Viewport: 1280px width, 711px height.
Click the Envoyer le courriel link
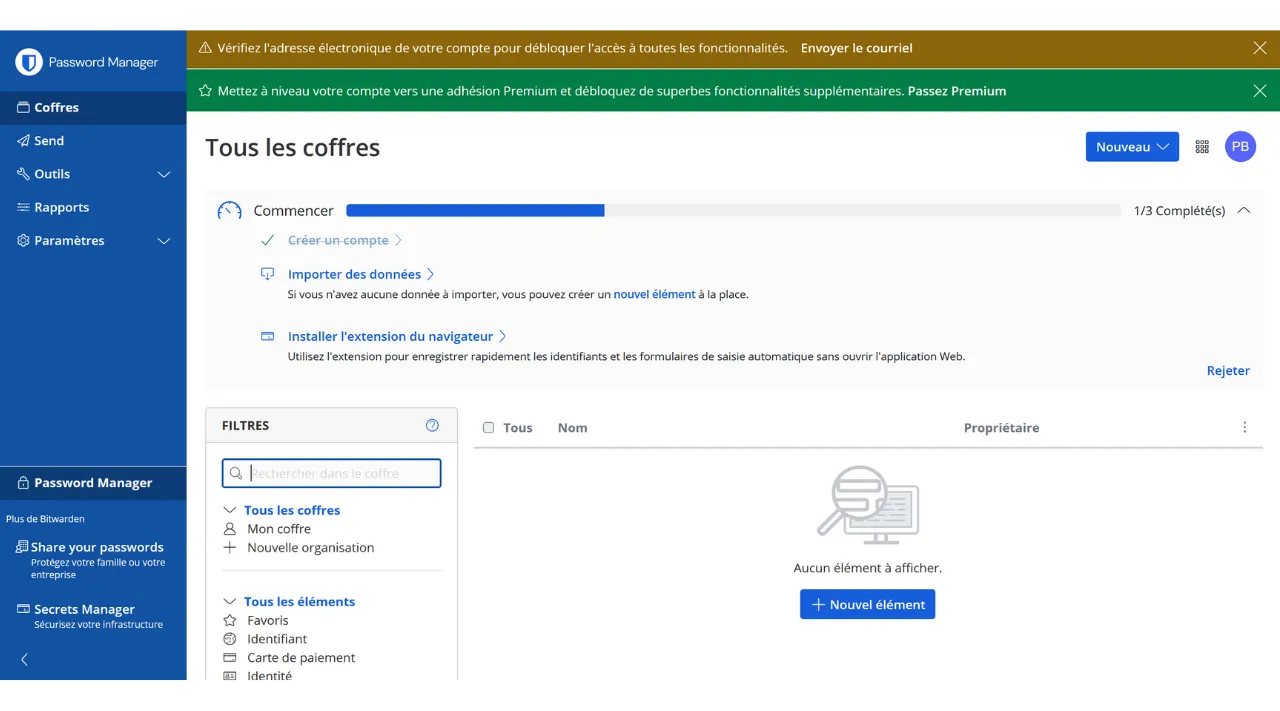(856, 48)
